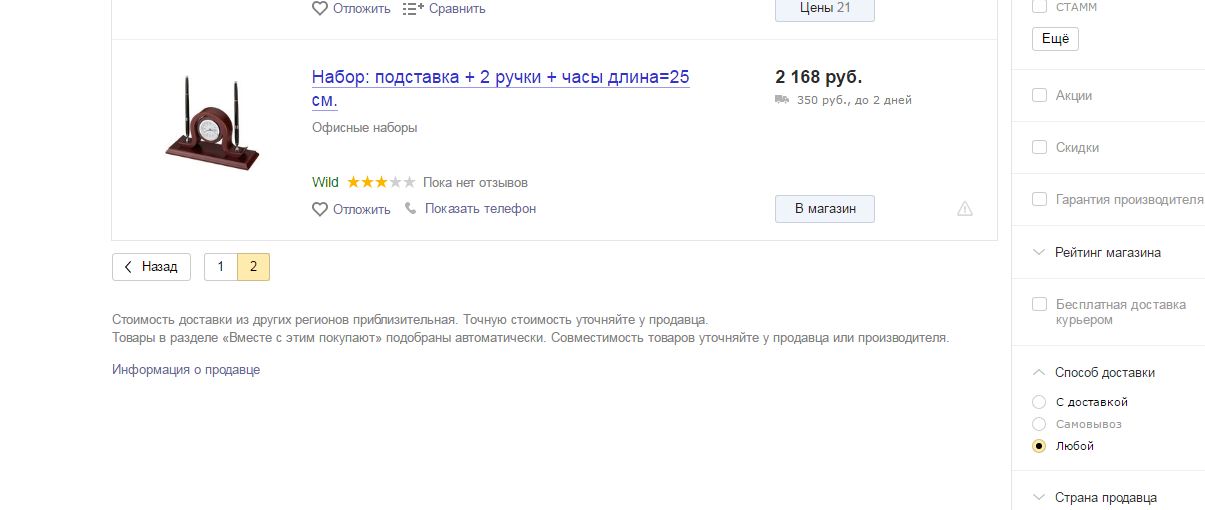Click the back arrow in the Назад button
The height and width of the screenshot is (510, 1205).
click(129, 267)
